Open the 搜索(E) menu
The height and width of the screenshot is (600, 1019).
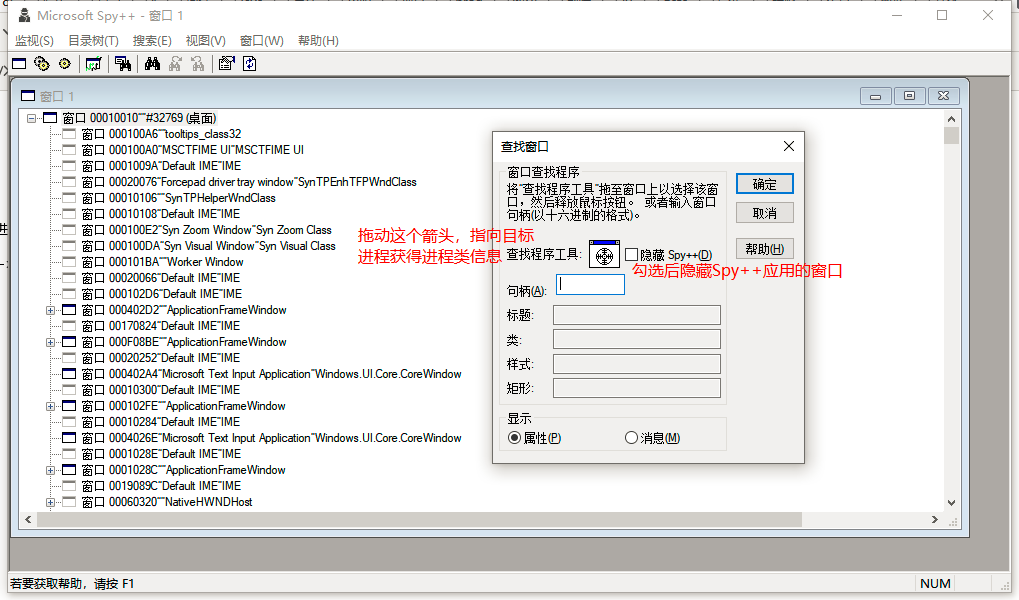coord(152,40)
